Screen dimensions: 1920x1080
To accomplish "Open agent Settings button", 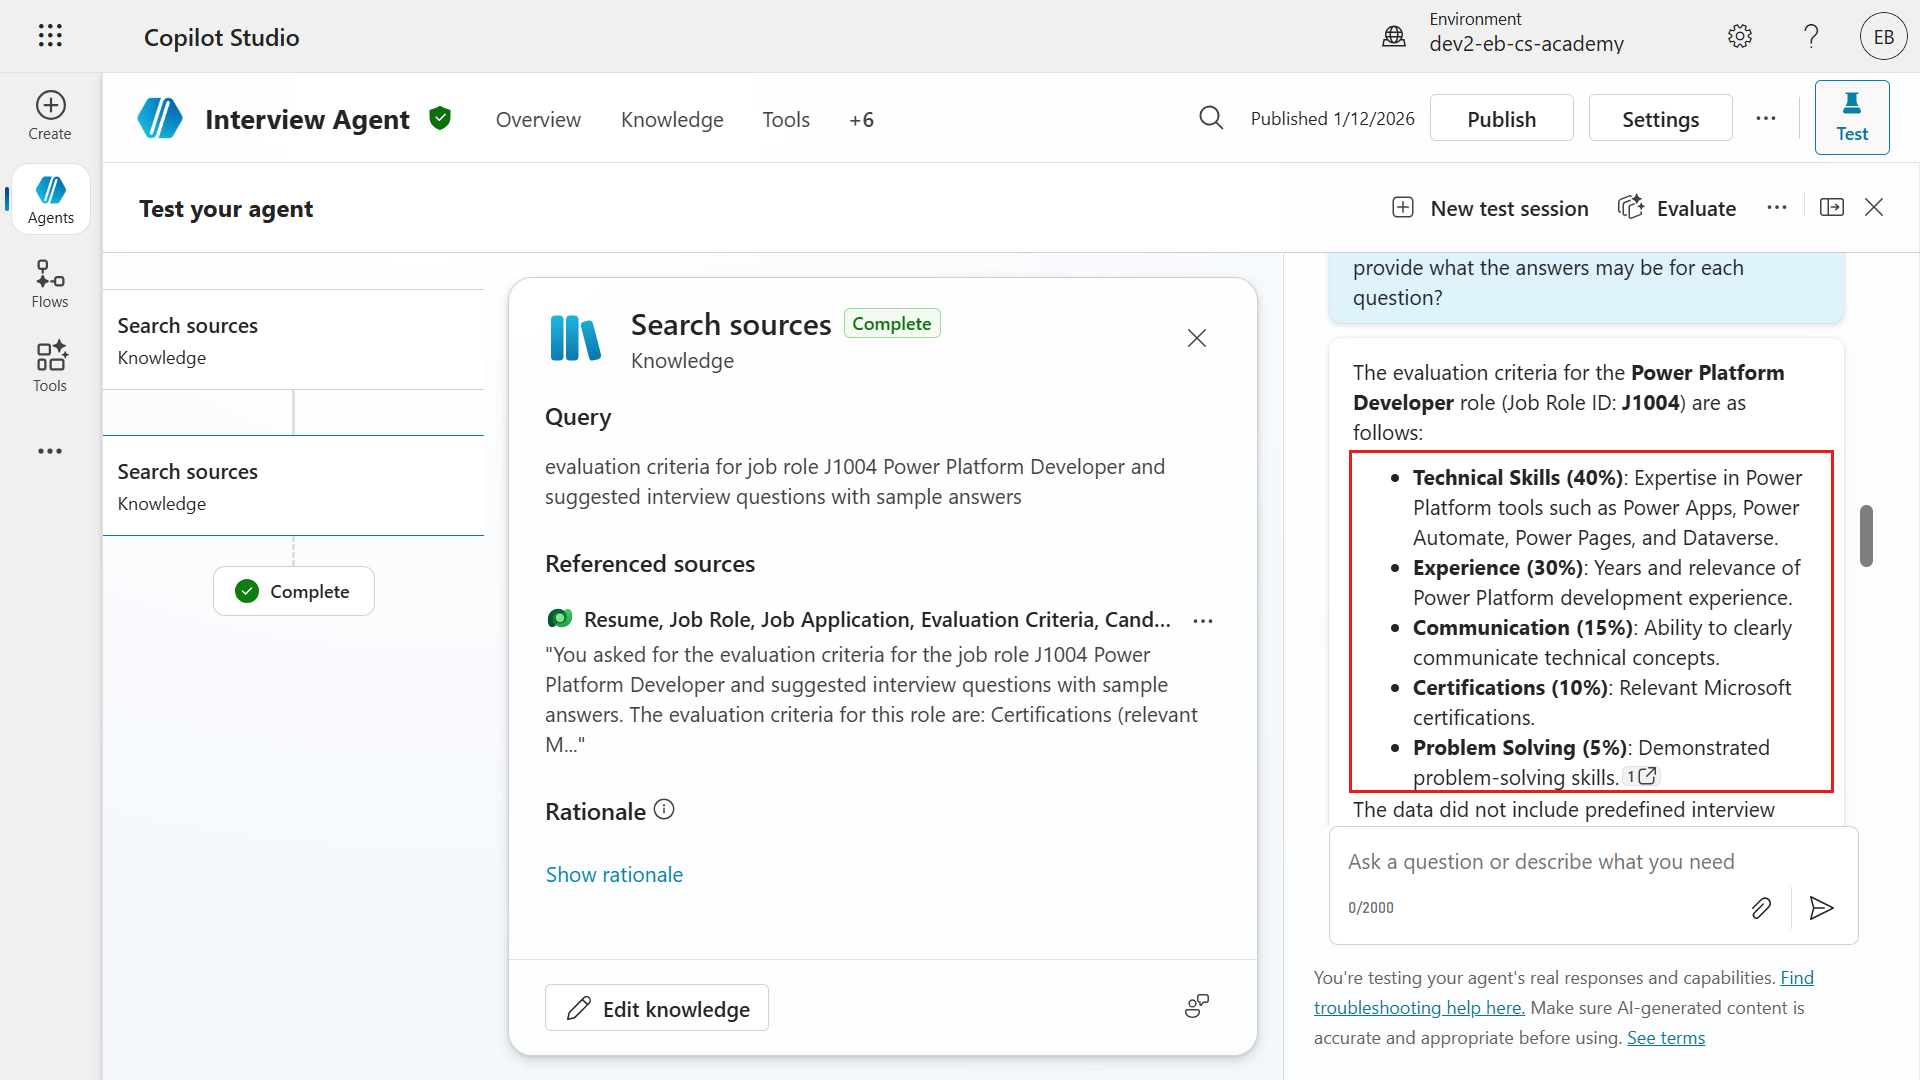I will coord(1660,118).
